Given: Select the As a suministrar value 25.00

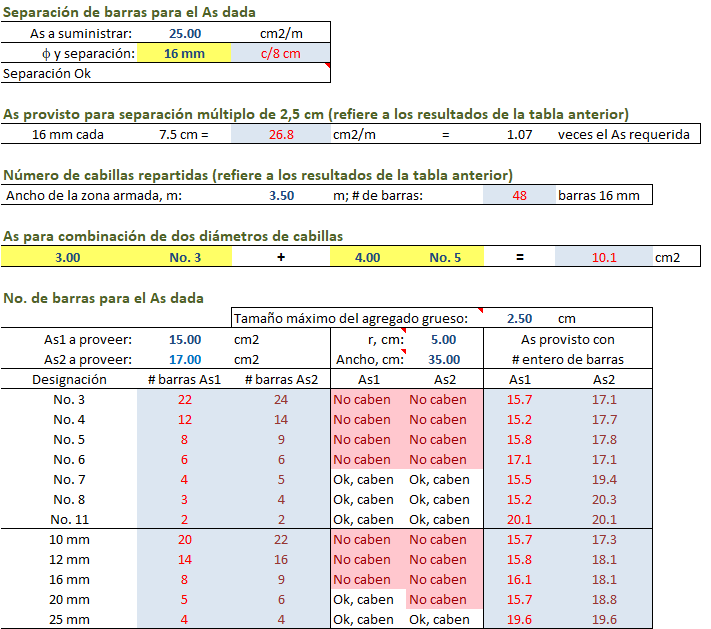Looking at the screenshot, I should [x=185, y=34].
